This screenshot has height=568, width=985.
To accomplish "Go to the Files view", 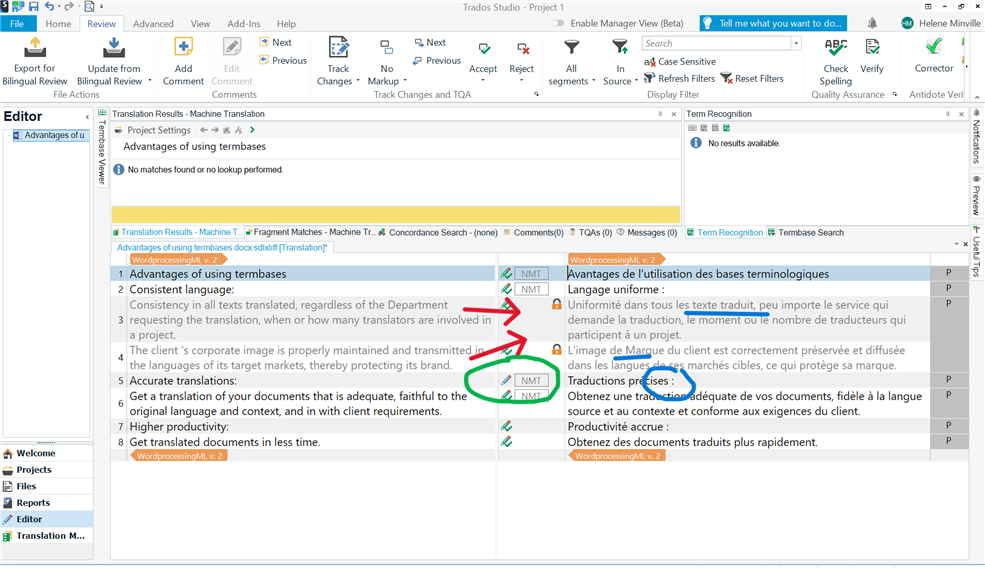I will [x=26, y=486].
